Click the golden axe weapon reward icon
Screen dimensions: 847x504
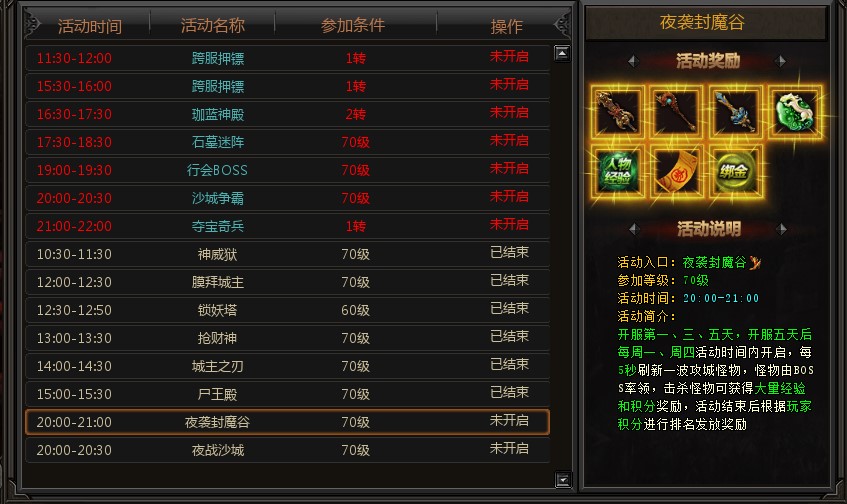click(x=617, y=112)
